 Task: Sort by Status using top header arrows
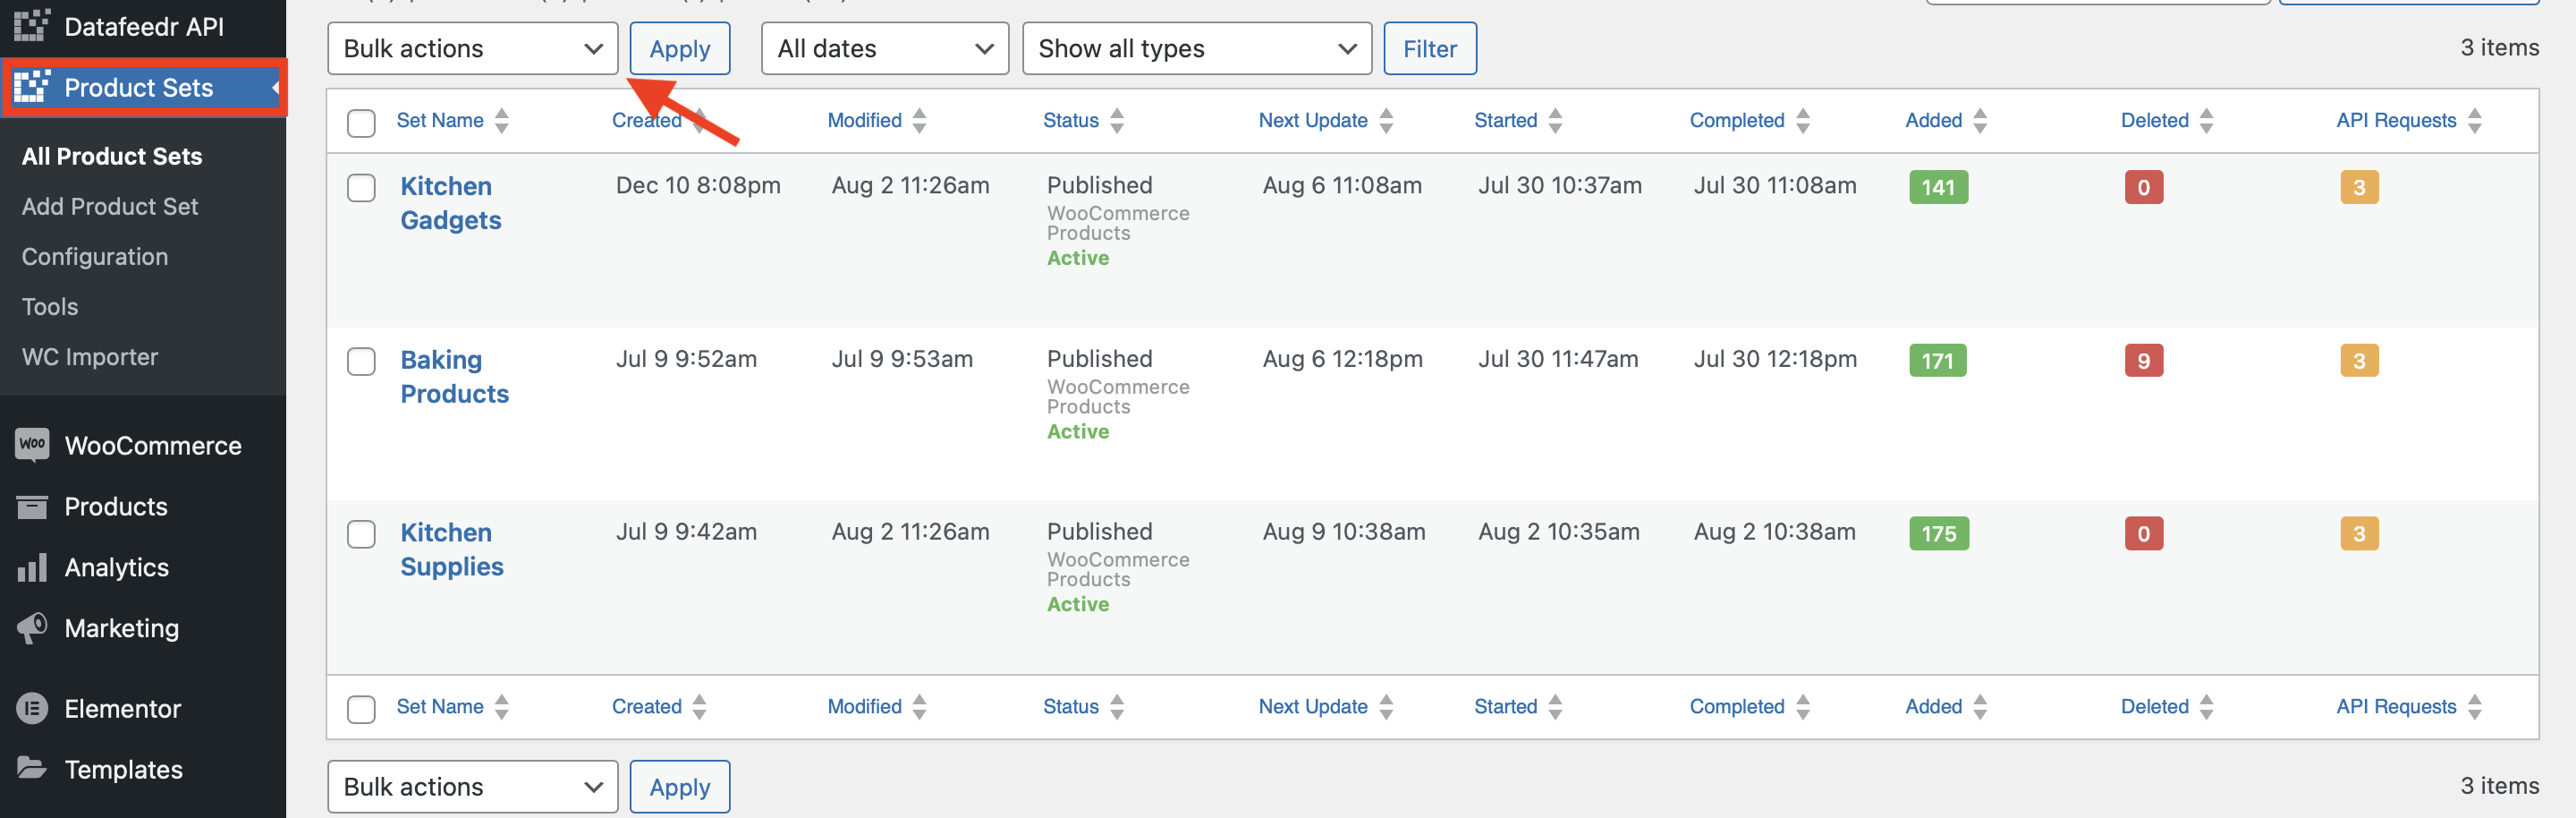(x=1117, y=120)
